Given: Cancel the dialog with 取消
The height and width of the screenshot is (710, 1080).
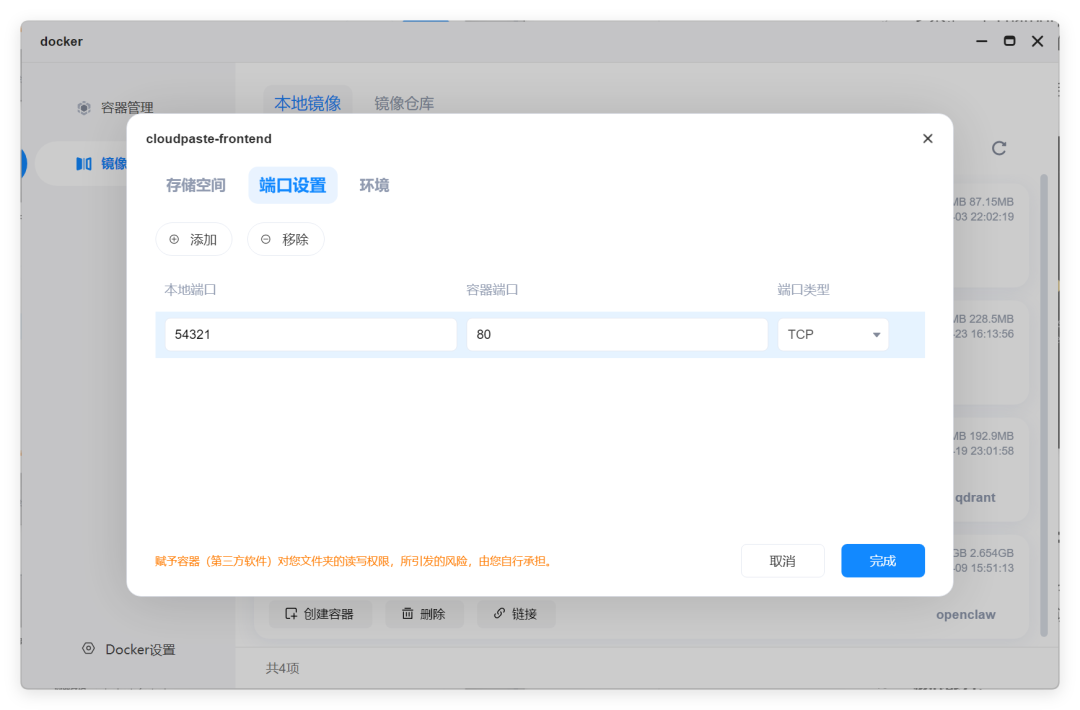Looking at the screenshot, I should click(782, 560).
